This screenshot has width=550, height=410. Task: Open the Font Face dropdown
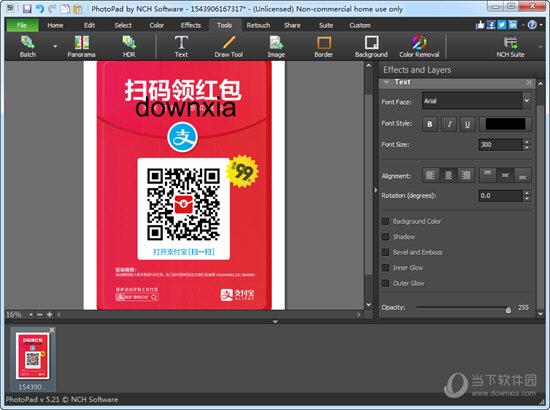(x=526, y=101)
